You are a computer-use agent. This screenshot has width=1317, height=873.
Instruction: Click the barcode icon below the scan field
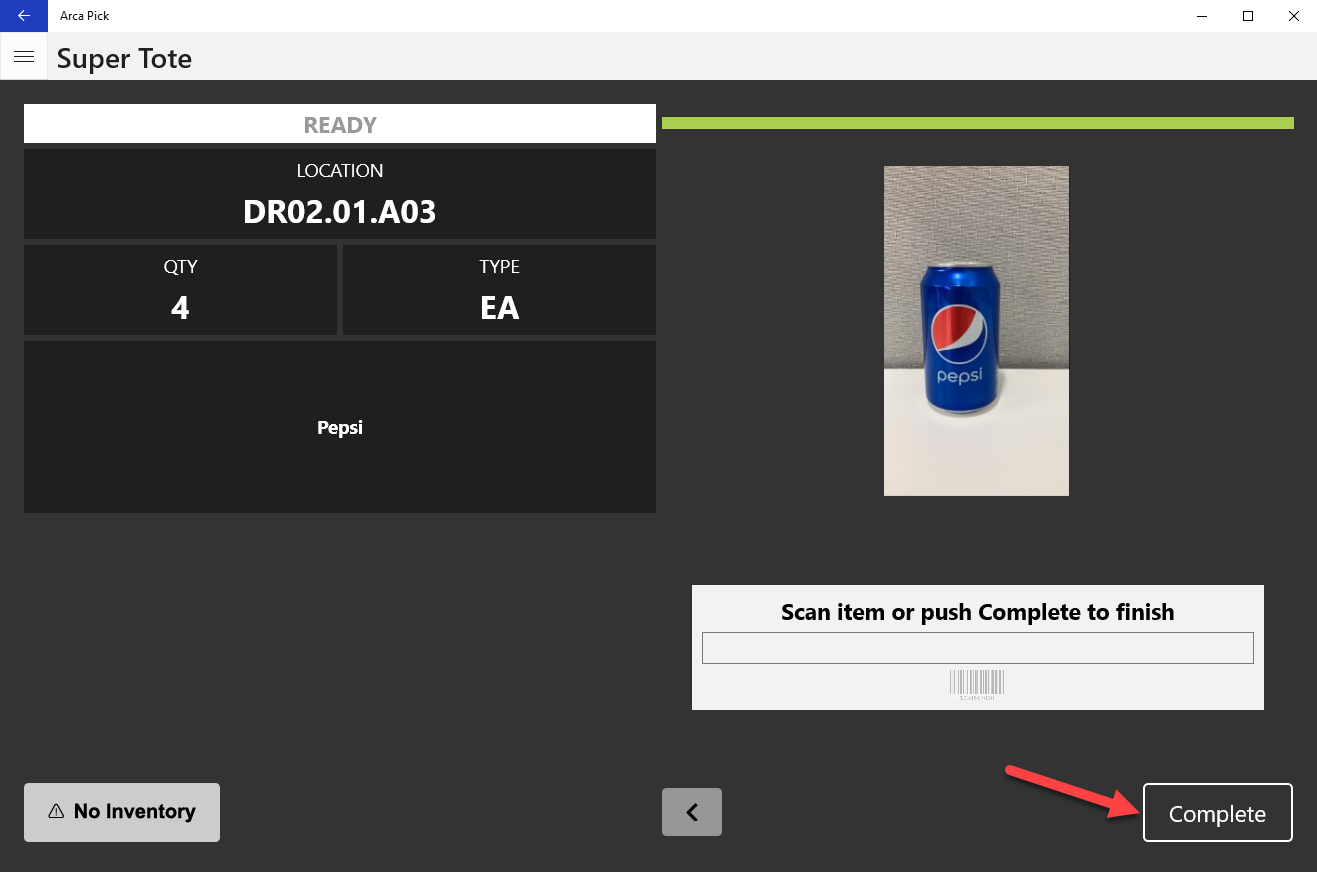pos(977,684)
